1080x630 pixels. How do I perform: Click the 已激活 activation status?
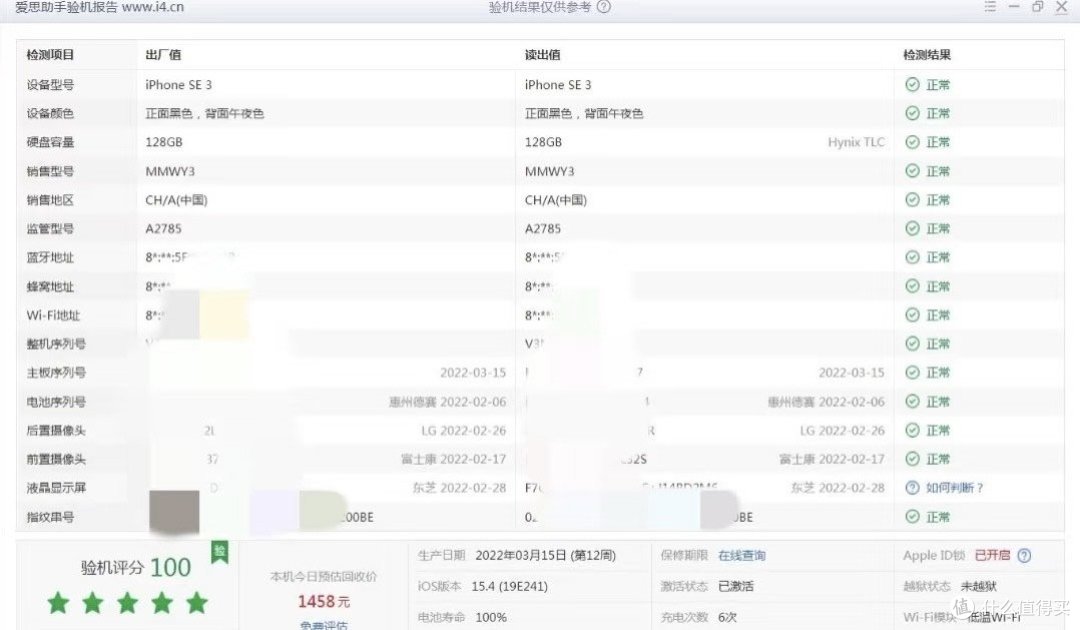point(736,587)
